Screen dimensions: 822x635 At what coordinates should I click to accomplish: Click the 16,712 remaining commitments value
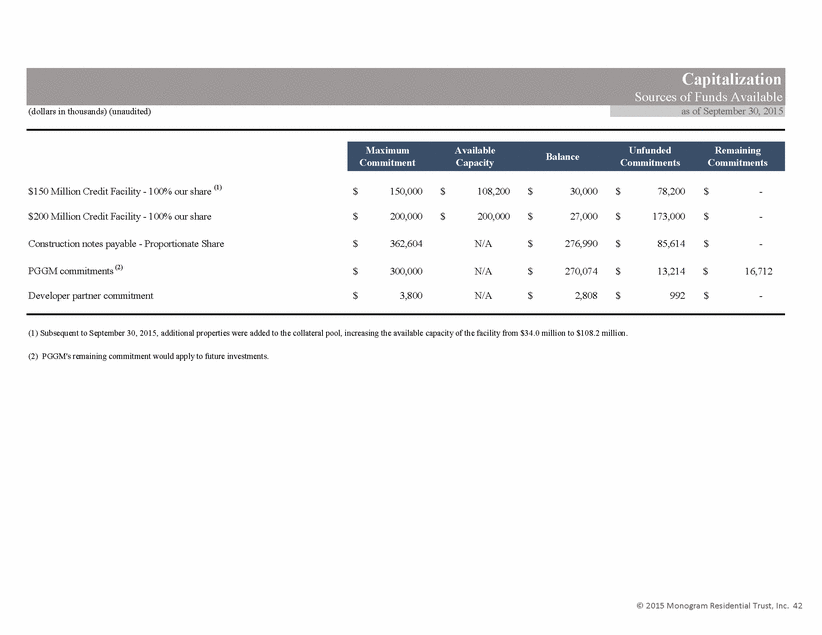click(x=758, y=271)
